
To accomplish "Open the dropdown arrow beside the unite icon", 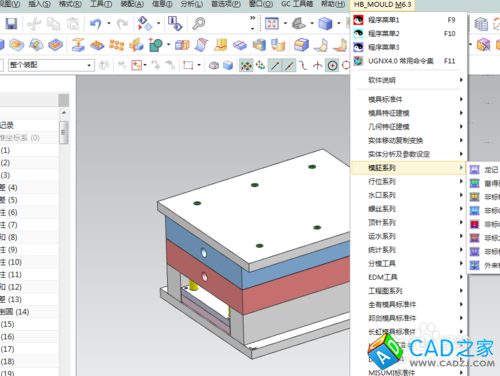I will 168,45.
